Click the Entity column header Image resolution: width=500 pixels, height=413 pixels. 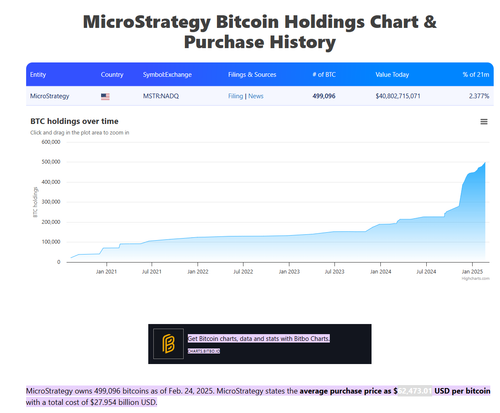tap(38, 75)
